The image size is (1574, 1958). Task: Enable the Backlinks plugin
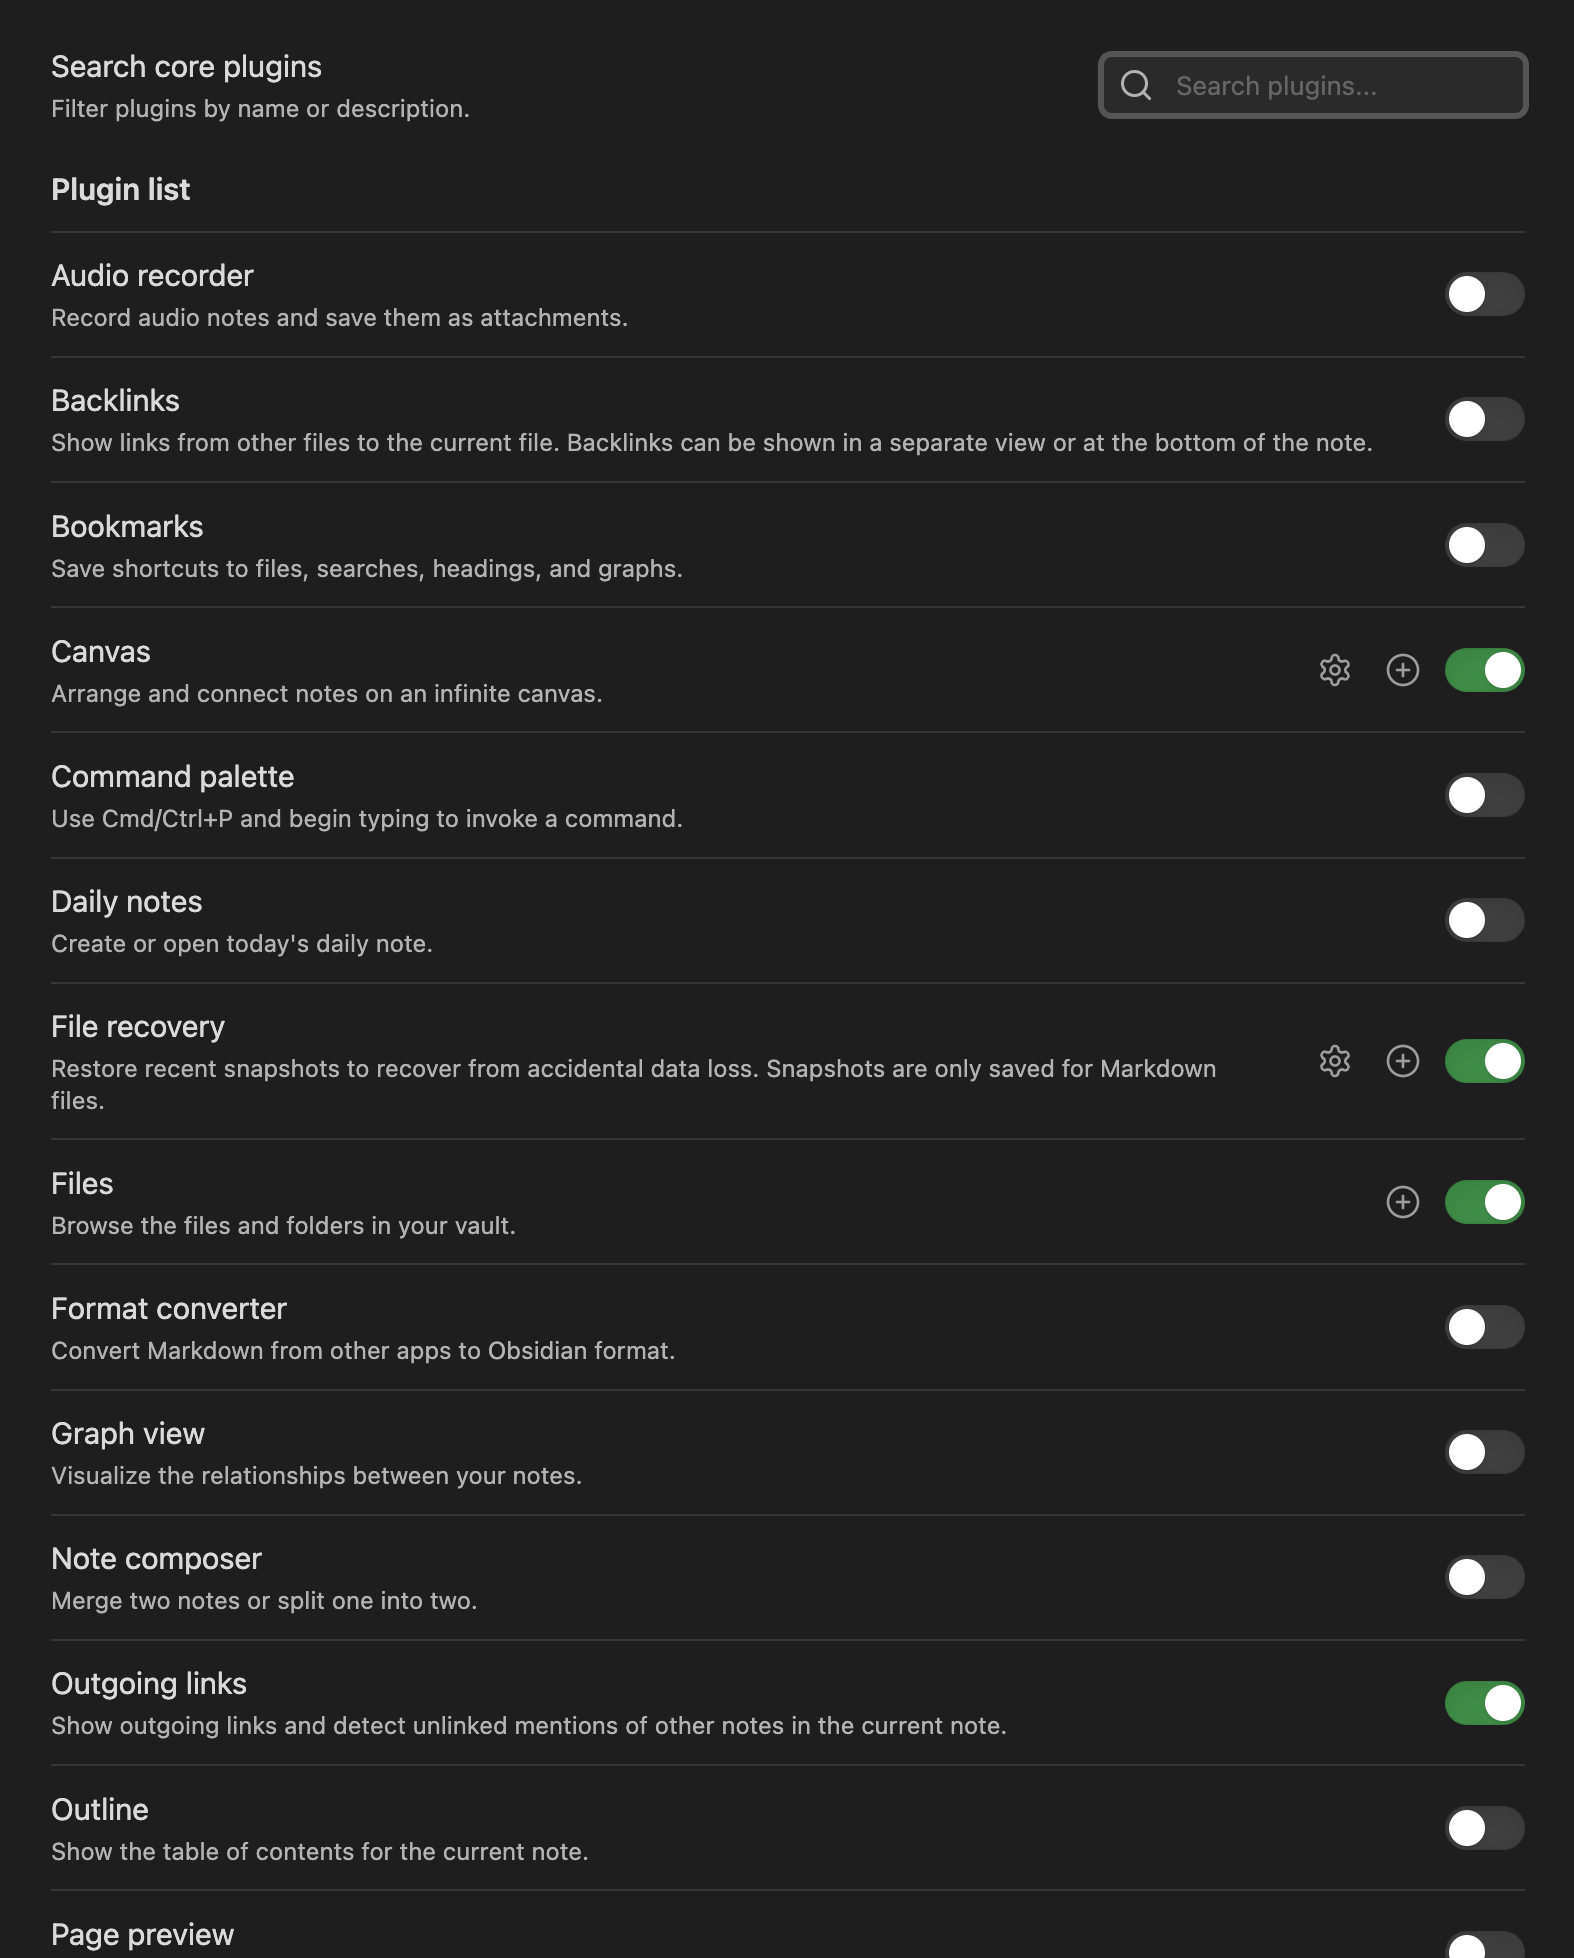(x=1484, y=420)
